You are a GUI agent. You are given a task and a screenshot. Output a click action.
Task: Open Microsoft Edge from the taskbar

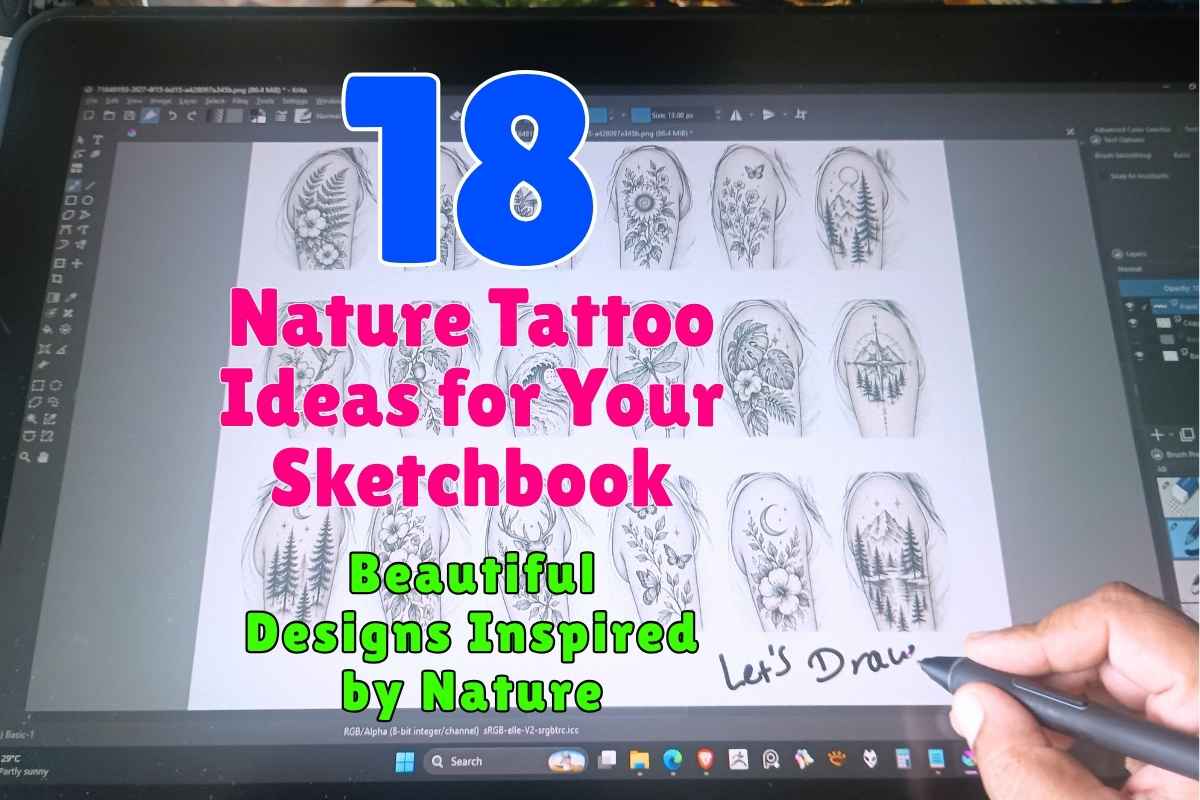click(672, 761)
